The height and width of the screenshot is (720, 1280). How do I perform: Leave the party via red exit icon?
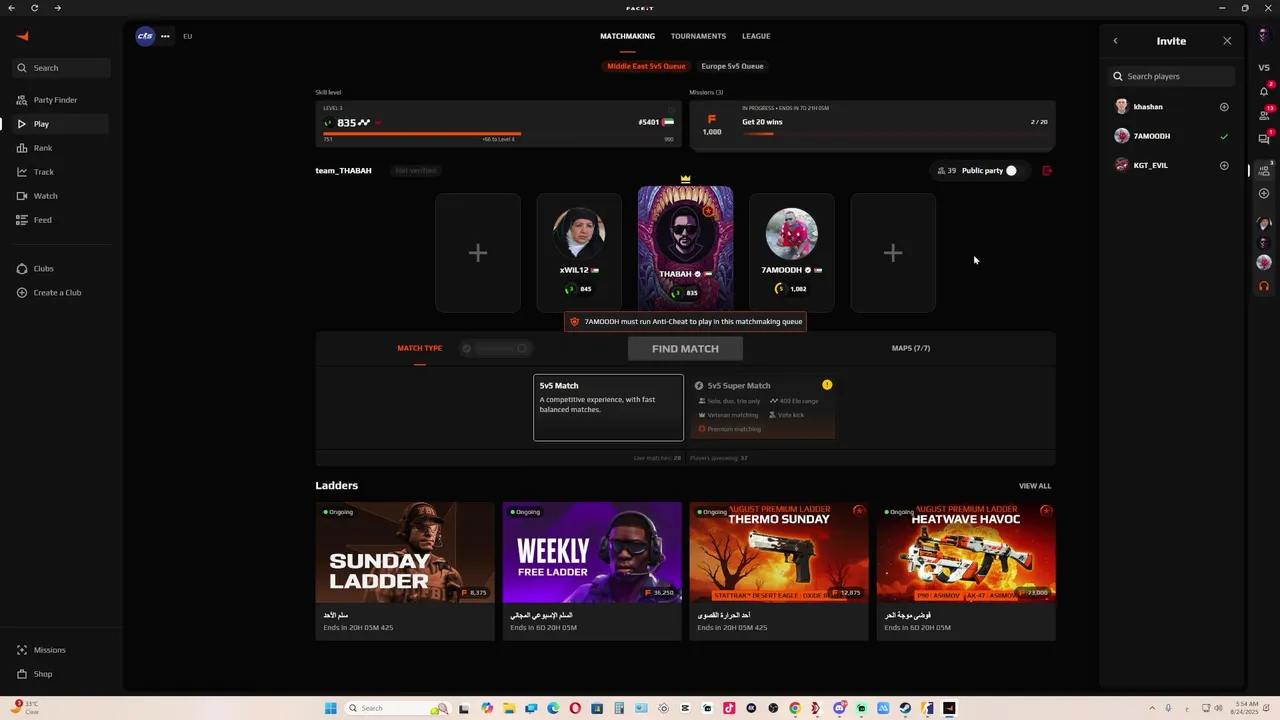tap(1047, 171)
